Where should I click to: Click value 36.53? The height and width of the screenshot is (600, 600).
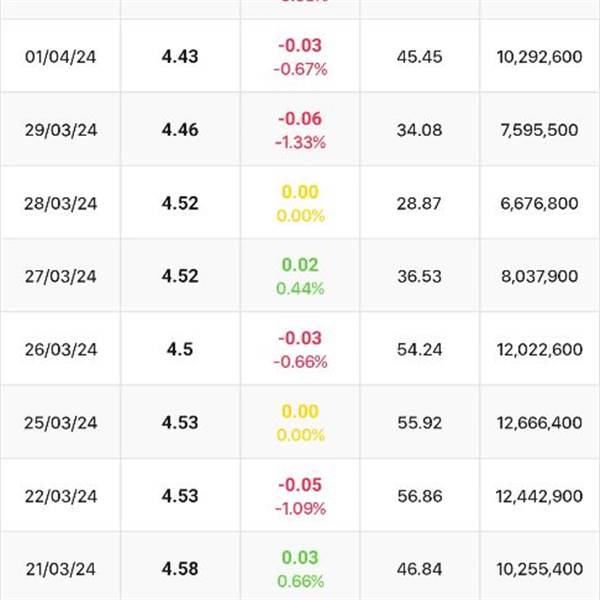tap(419, 276)
